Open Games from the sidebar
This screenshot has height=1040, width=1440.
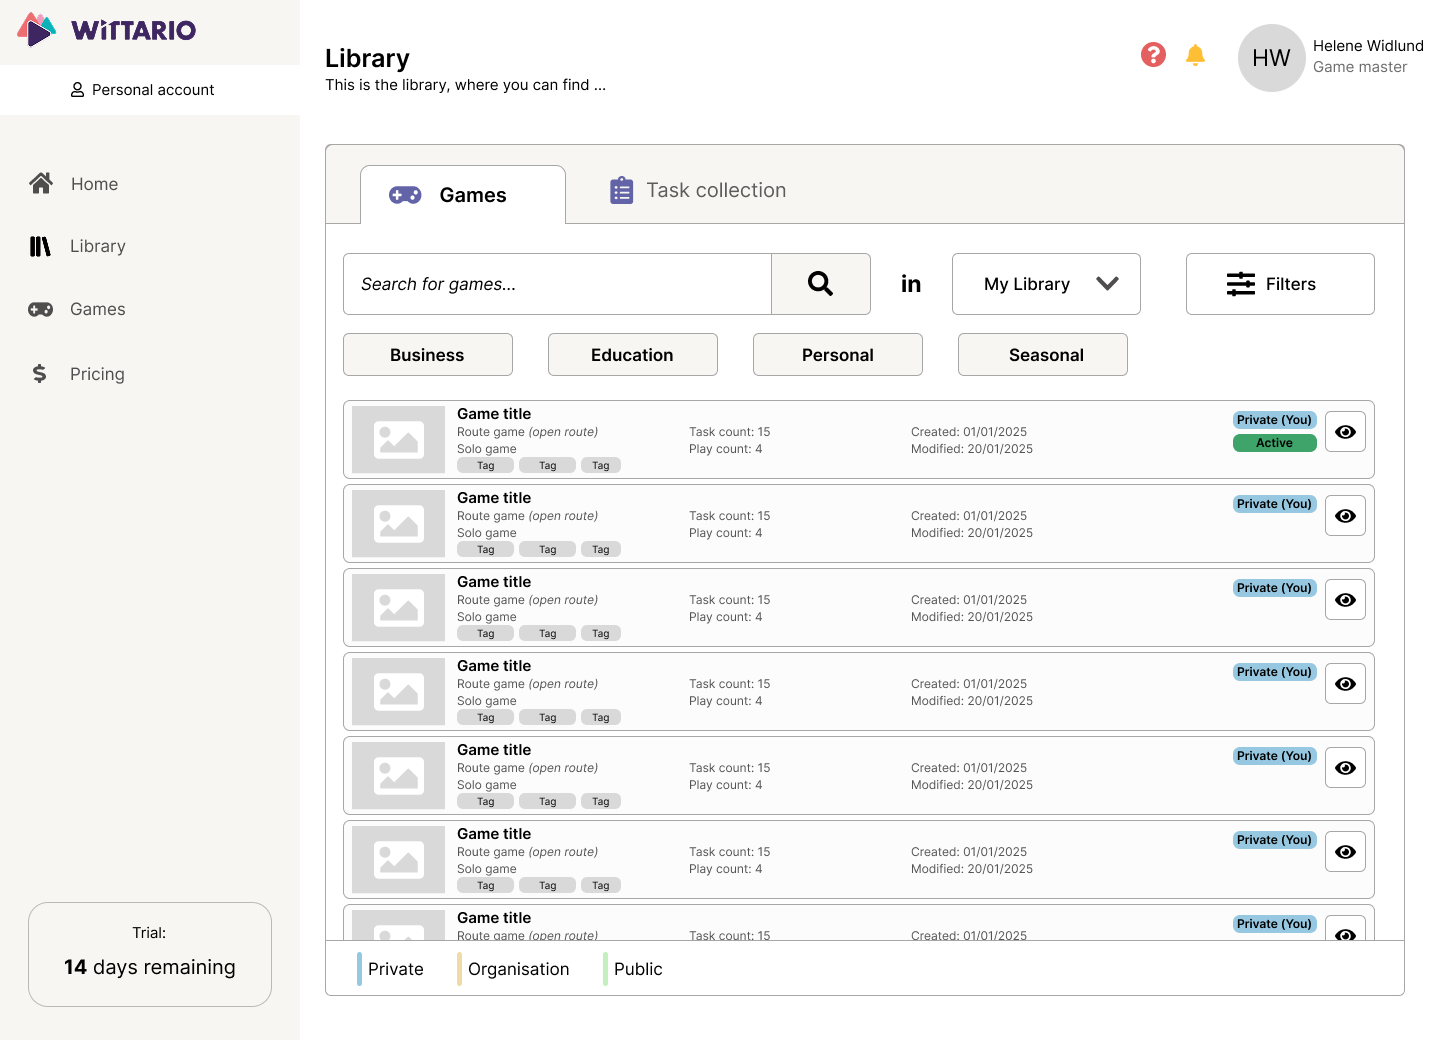97,309
